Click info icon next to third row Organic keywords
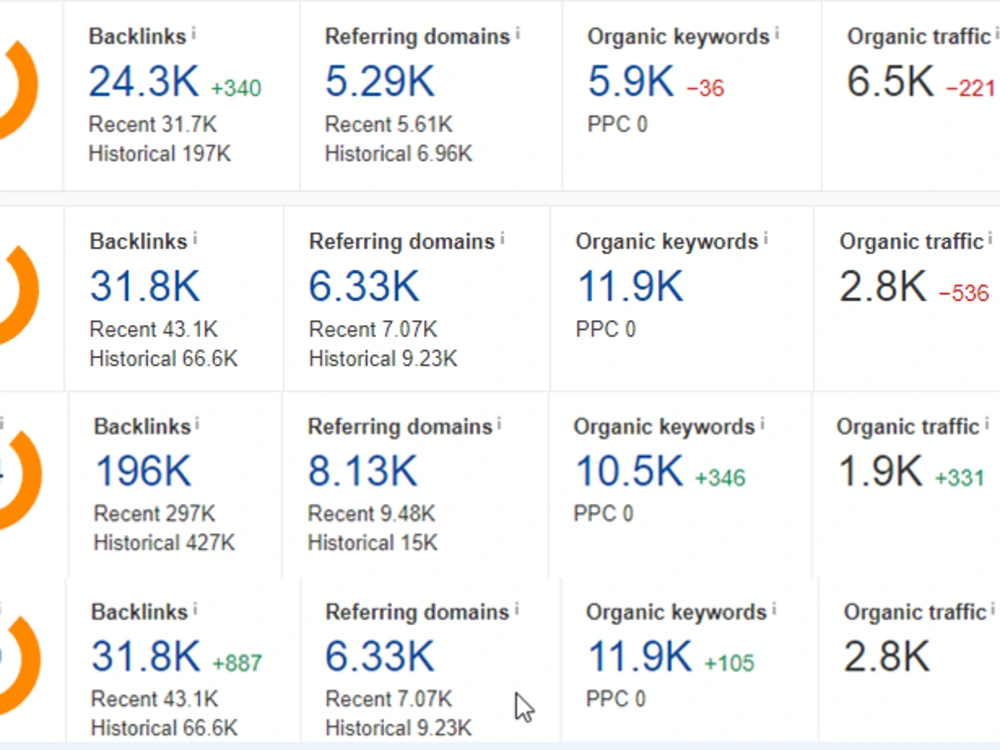Image resolution: width=1000 pixels, height=750 pixels. pos(762,423)
